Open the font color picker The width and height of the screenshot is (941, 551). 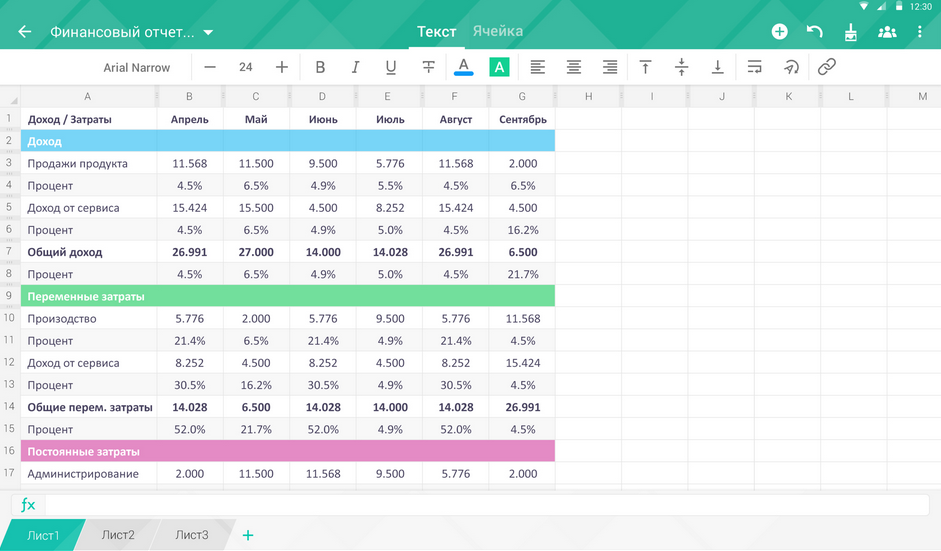(463, 67)
